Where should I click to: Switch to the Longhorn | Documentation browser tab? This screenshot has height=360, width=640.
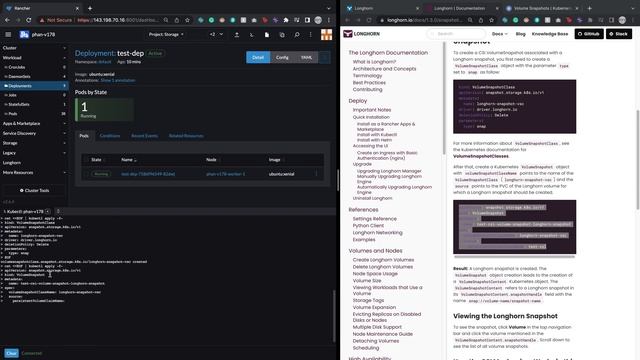tap(462, 8)
